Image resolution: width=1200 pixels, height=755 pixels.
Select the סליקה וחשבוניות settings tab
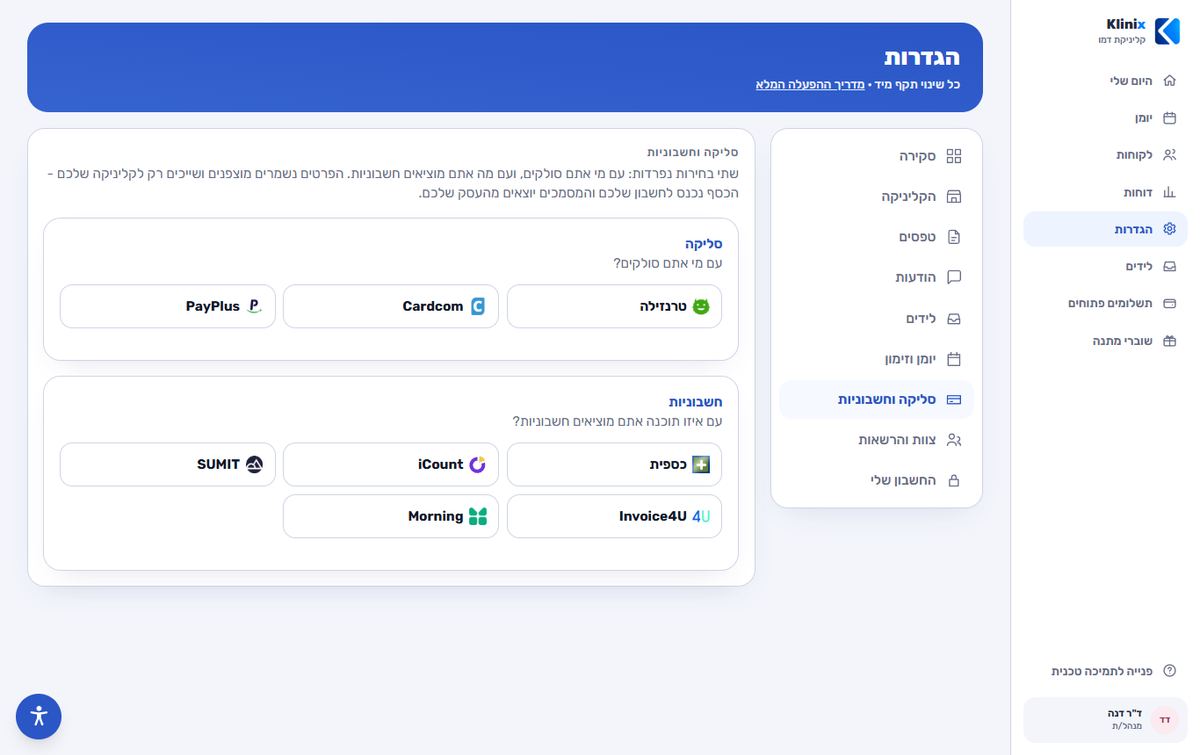876,399
